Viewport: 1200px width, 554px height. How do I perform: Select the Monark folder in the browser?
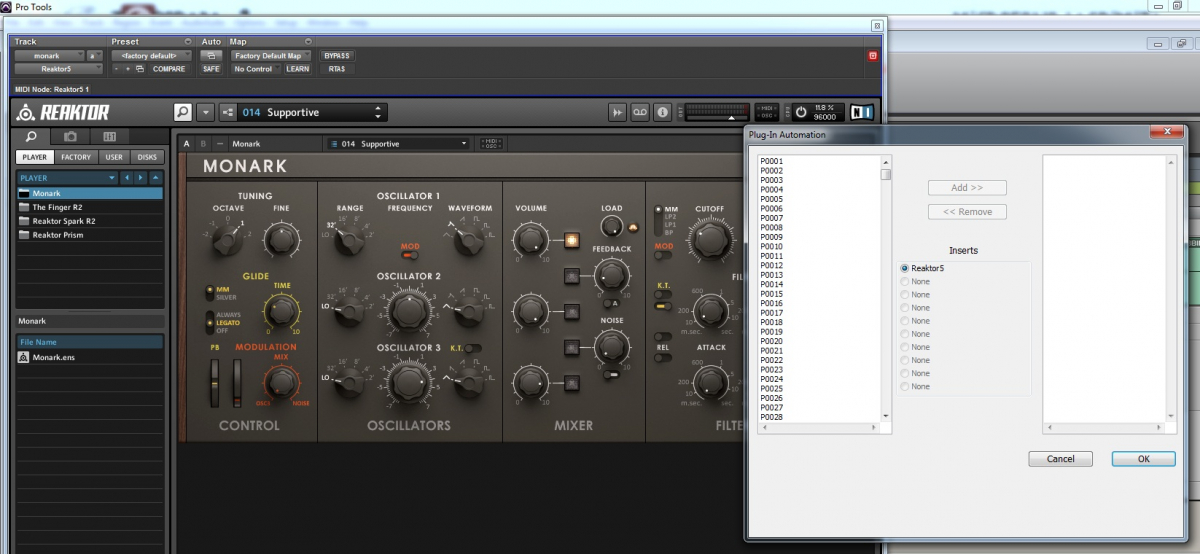tap(90, 193)
